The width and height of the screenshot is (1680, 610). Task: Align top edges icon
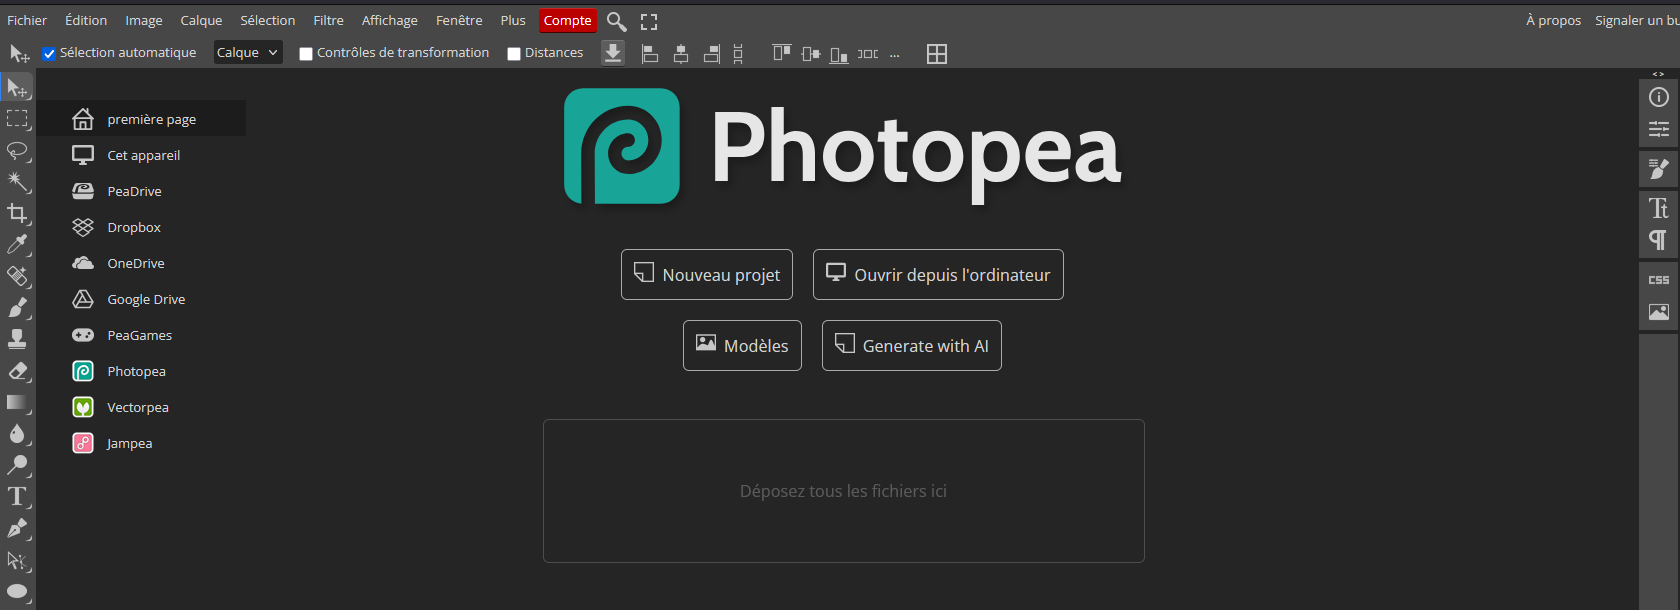(x=782, y=54)
